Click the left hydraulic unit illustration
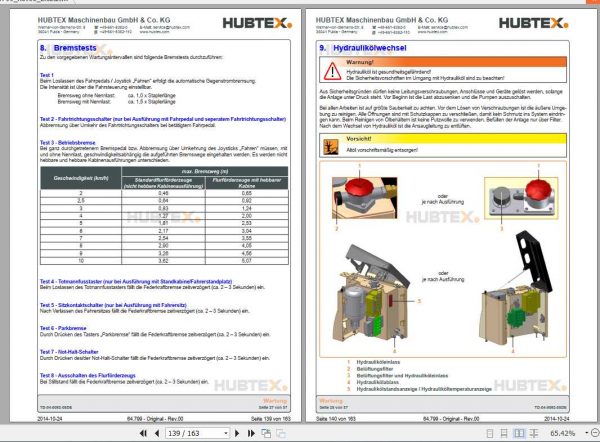 tap(372, 294)
